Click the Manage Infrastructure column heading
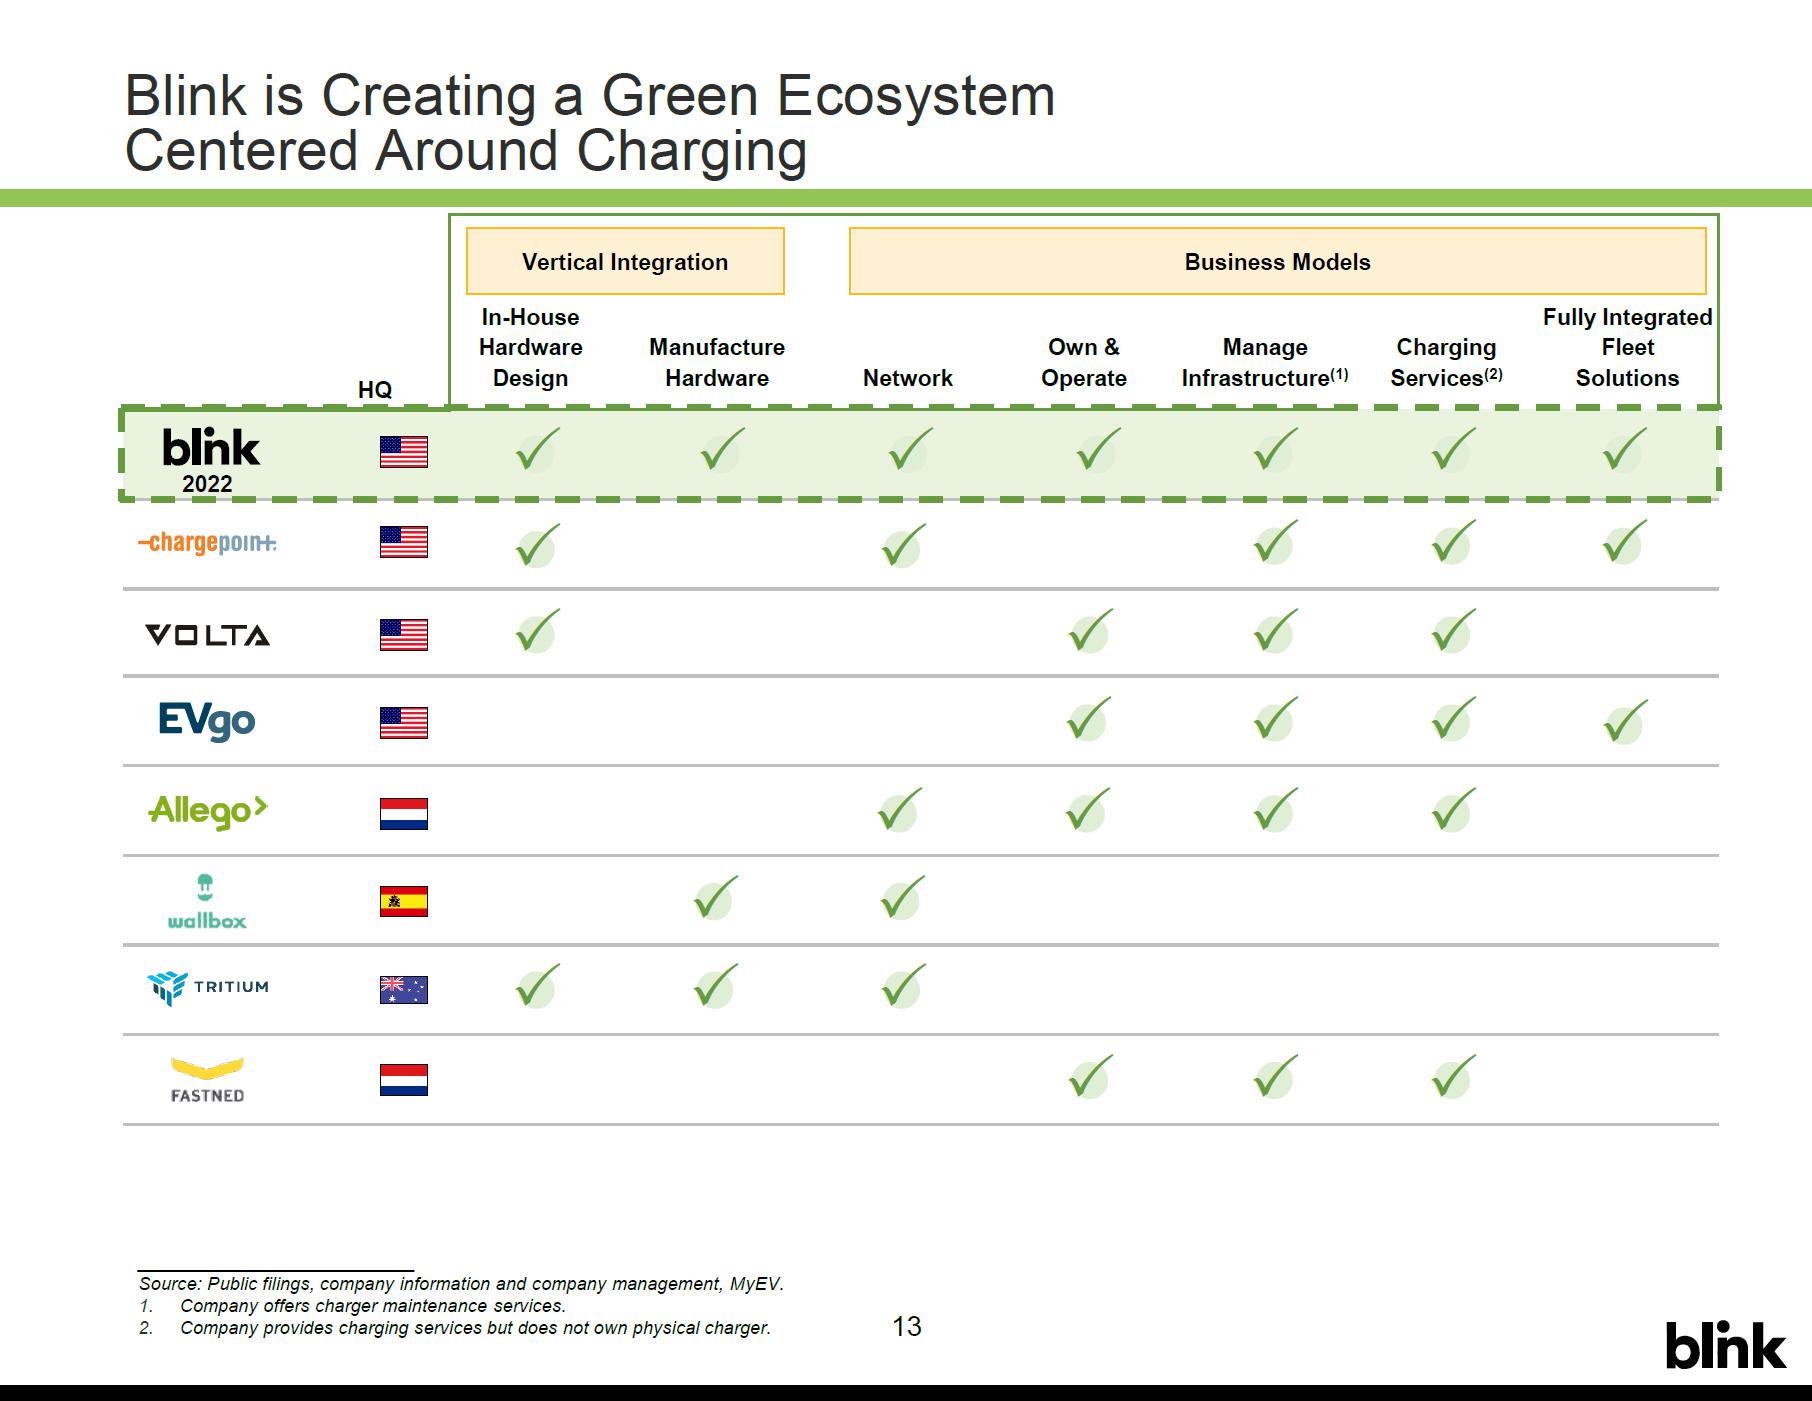The image size is (1812, 1401). click(x=1264, y=362)
